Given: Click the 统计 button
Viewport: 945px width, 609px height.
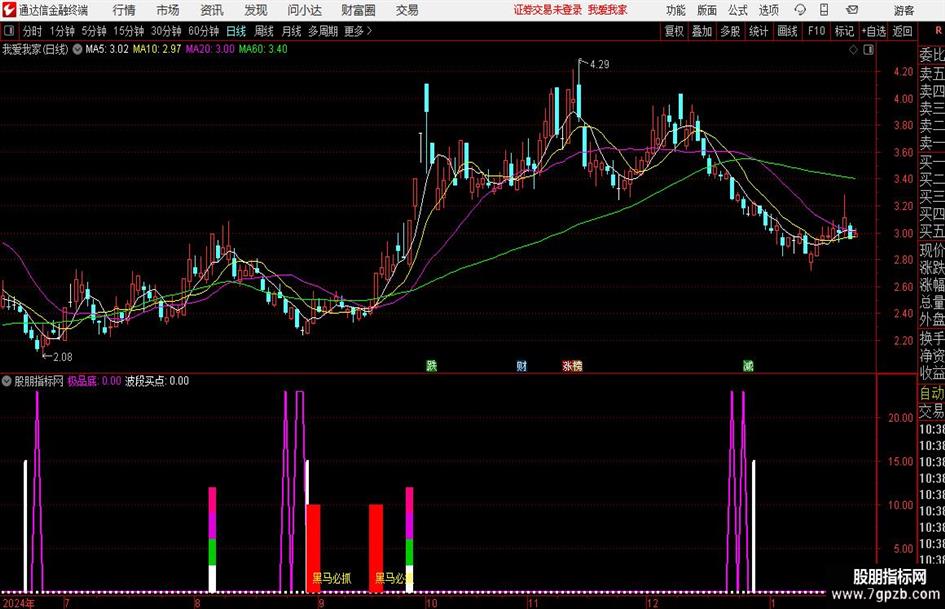Looking at the screenshot, I should pyautogui.click(x=758, y=31).
